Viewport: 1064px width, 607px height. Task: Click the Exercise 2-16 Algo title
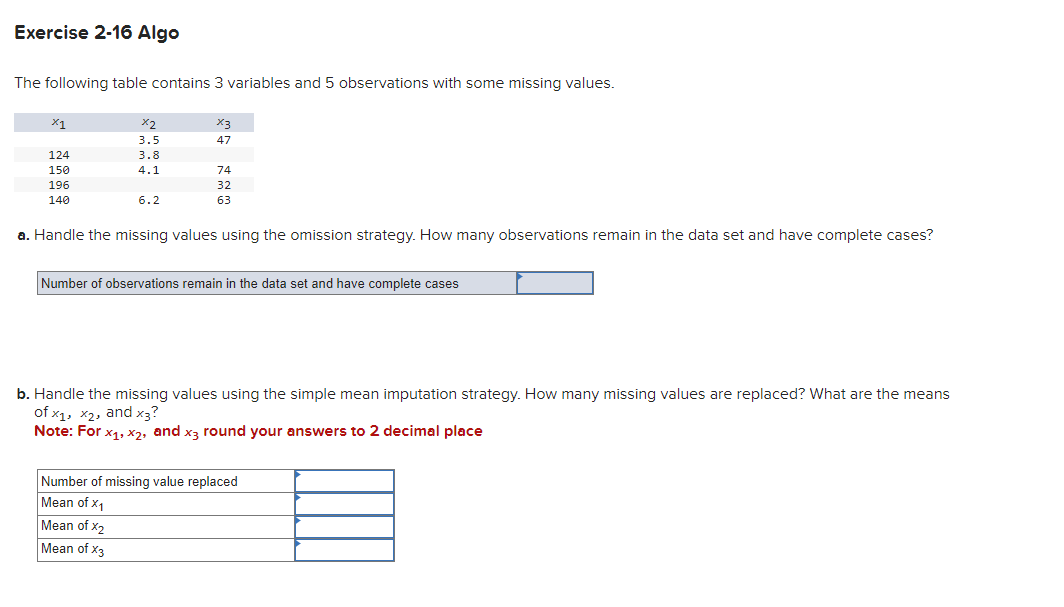click(94, 32)
